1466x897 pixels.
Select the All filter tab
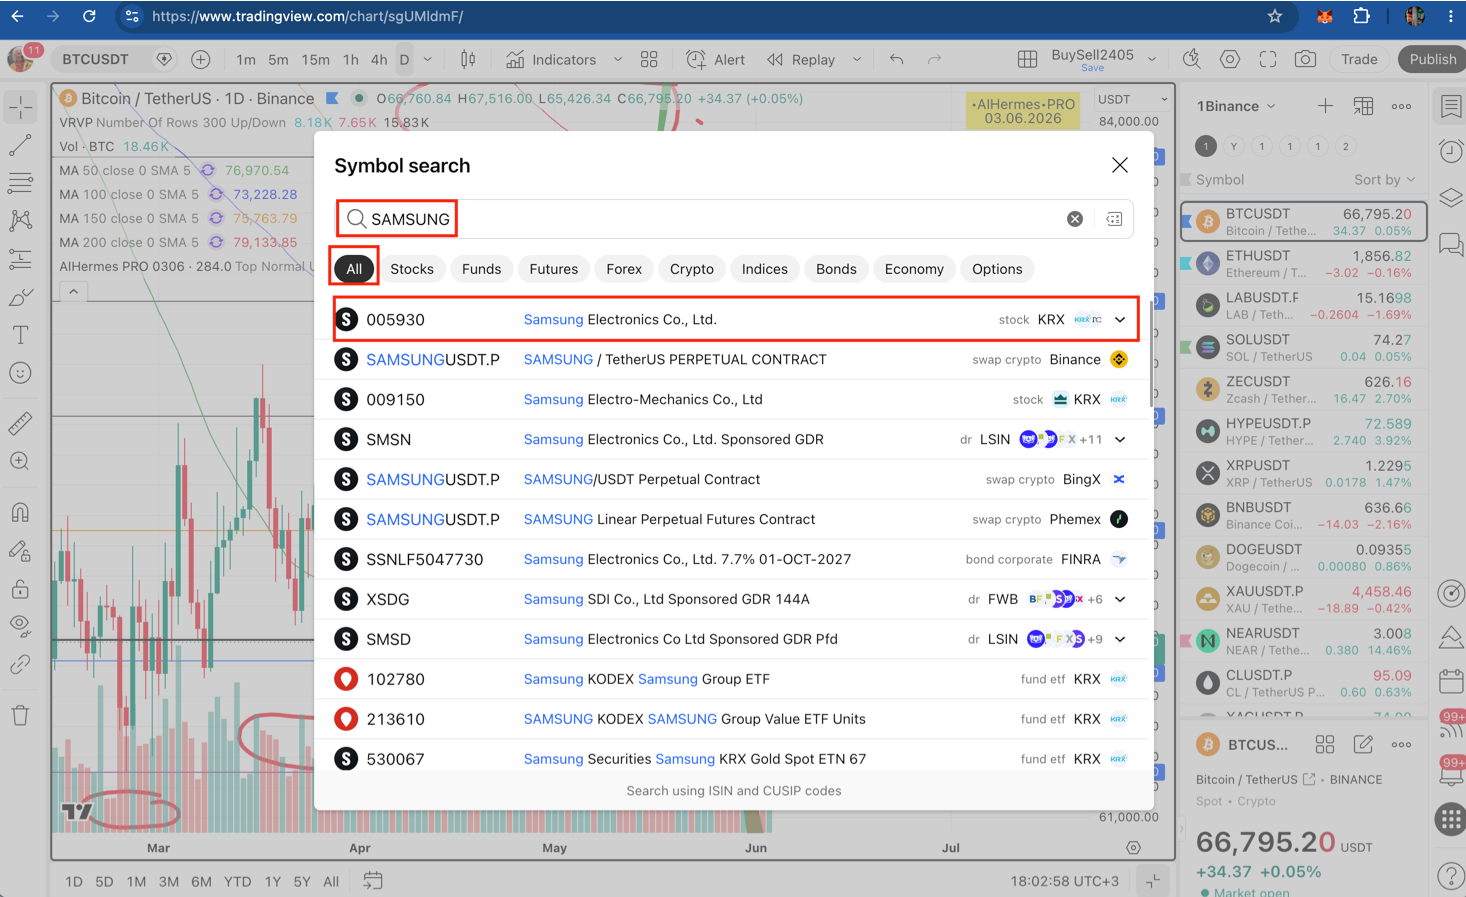354,269
